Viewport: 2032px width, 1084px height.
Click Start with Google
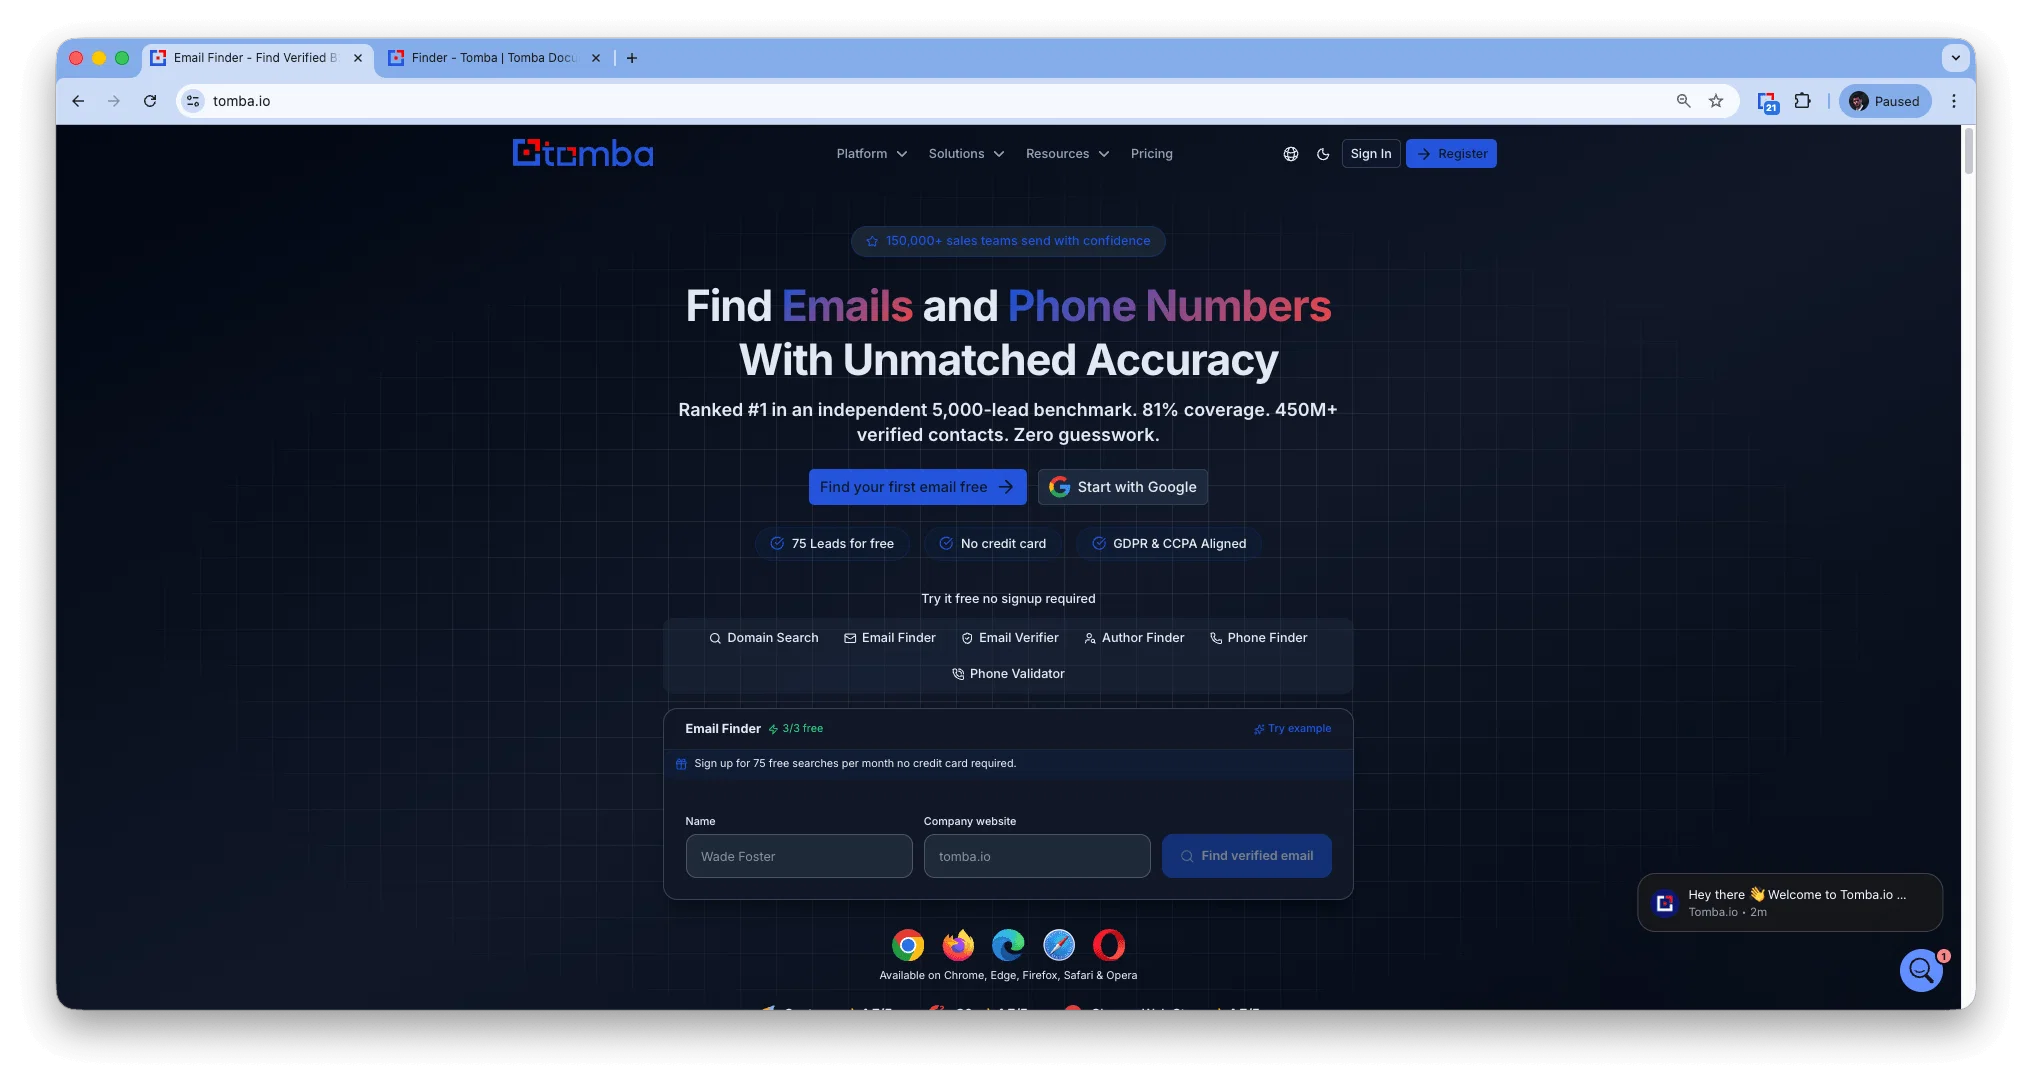[x=1123, y=487]
